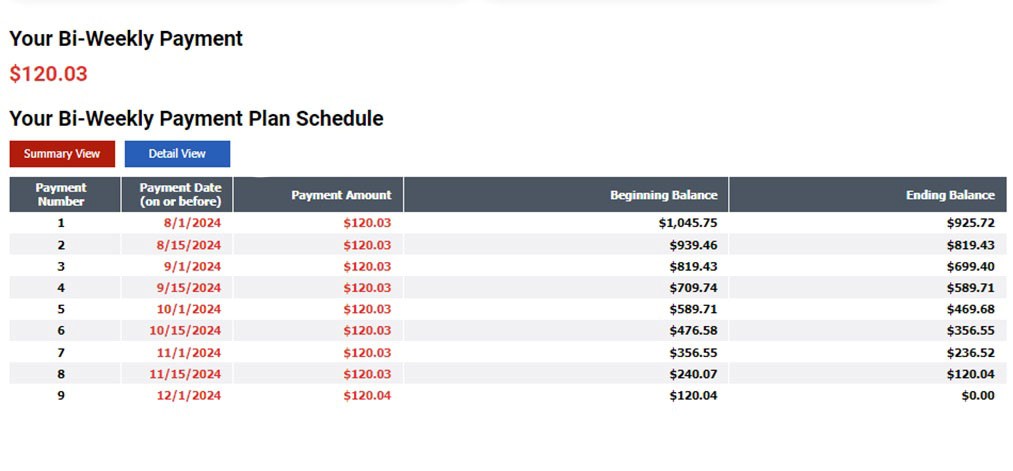
Task: Select the 9/15/2024 payment date
Action: (189, 288)
